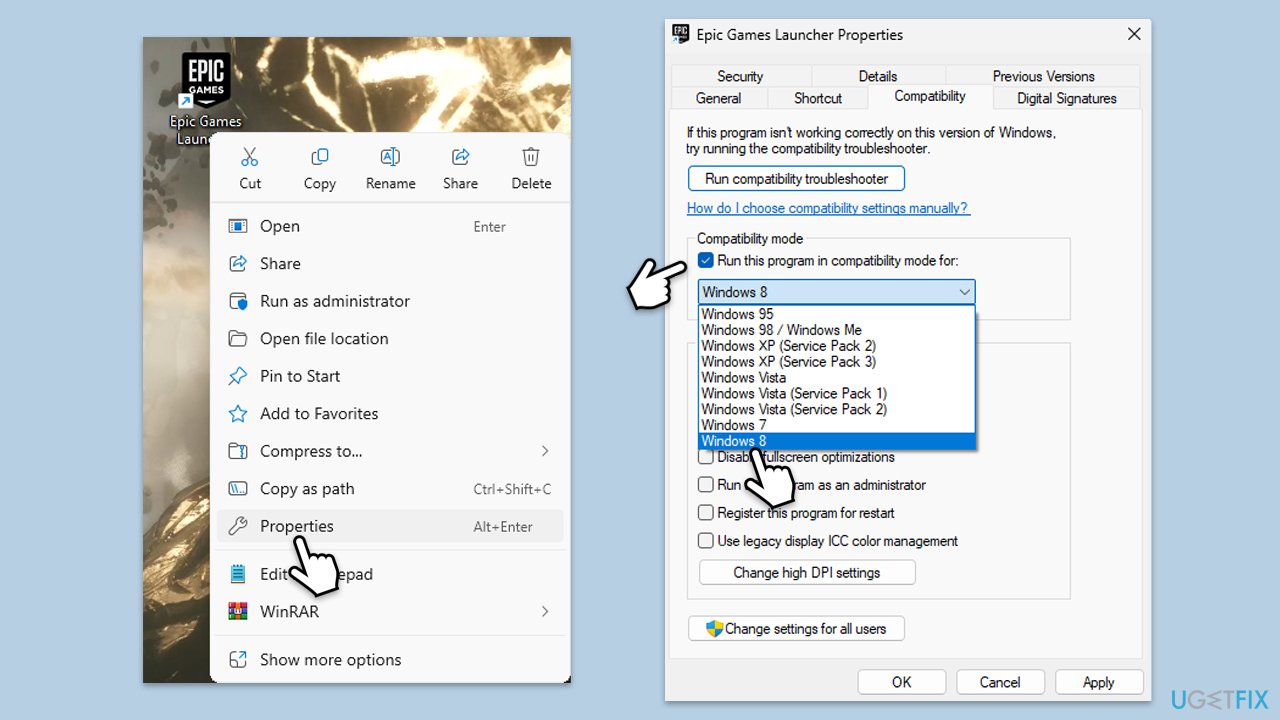Uncheck Run this program in compatibility mode
This screenshot has height=720, width=1280.
point(706,261)
